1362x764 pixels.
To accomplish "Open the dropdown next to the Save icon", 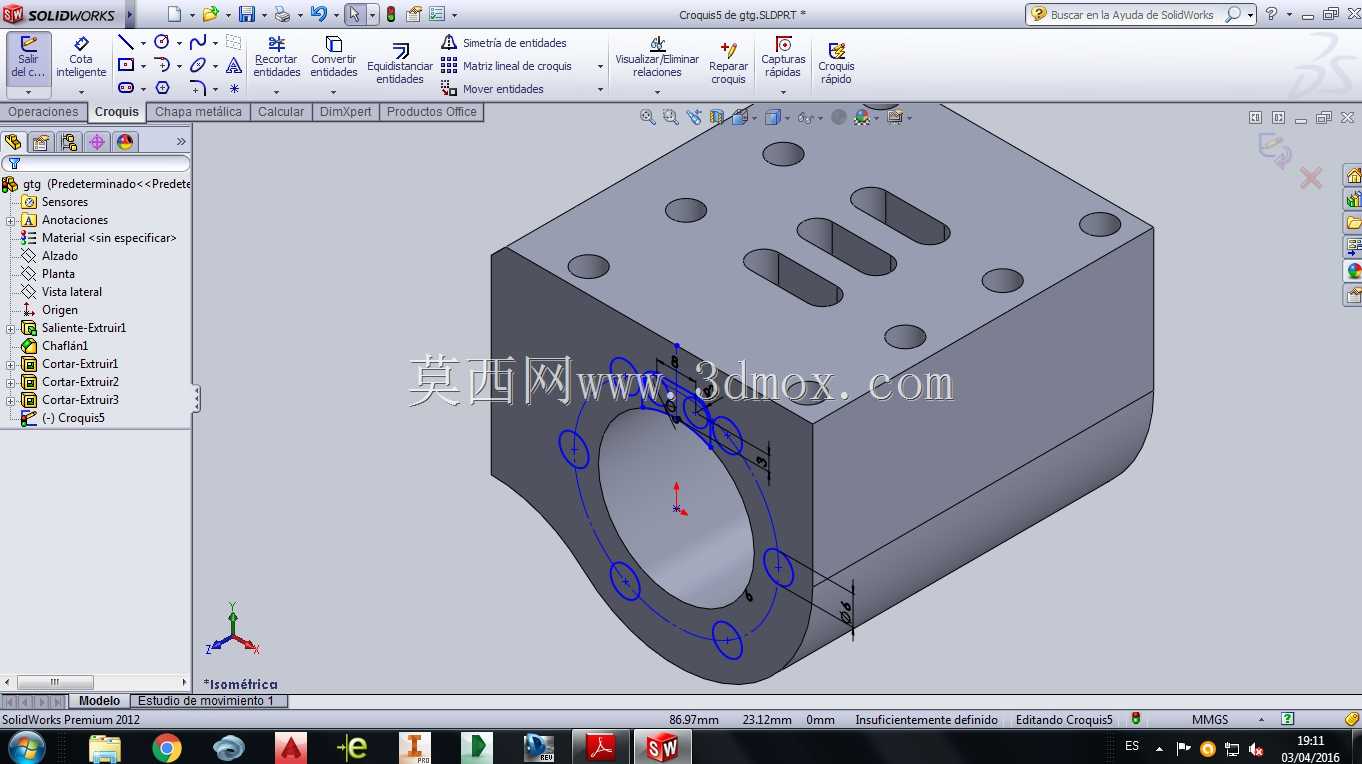I will click(263, 15).
